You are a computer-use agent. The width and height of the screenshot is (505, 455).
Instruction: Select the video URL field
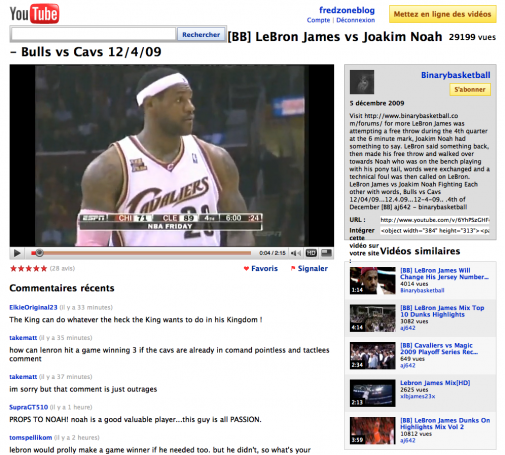[x=435, y=220]
